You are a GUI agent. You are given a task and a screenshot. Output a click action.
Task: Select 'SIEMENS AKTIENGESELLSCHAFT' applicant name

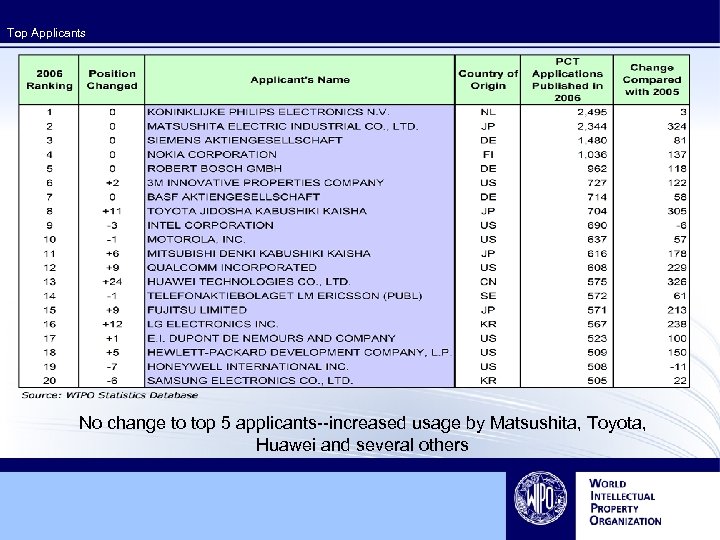tap(245, 141)
